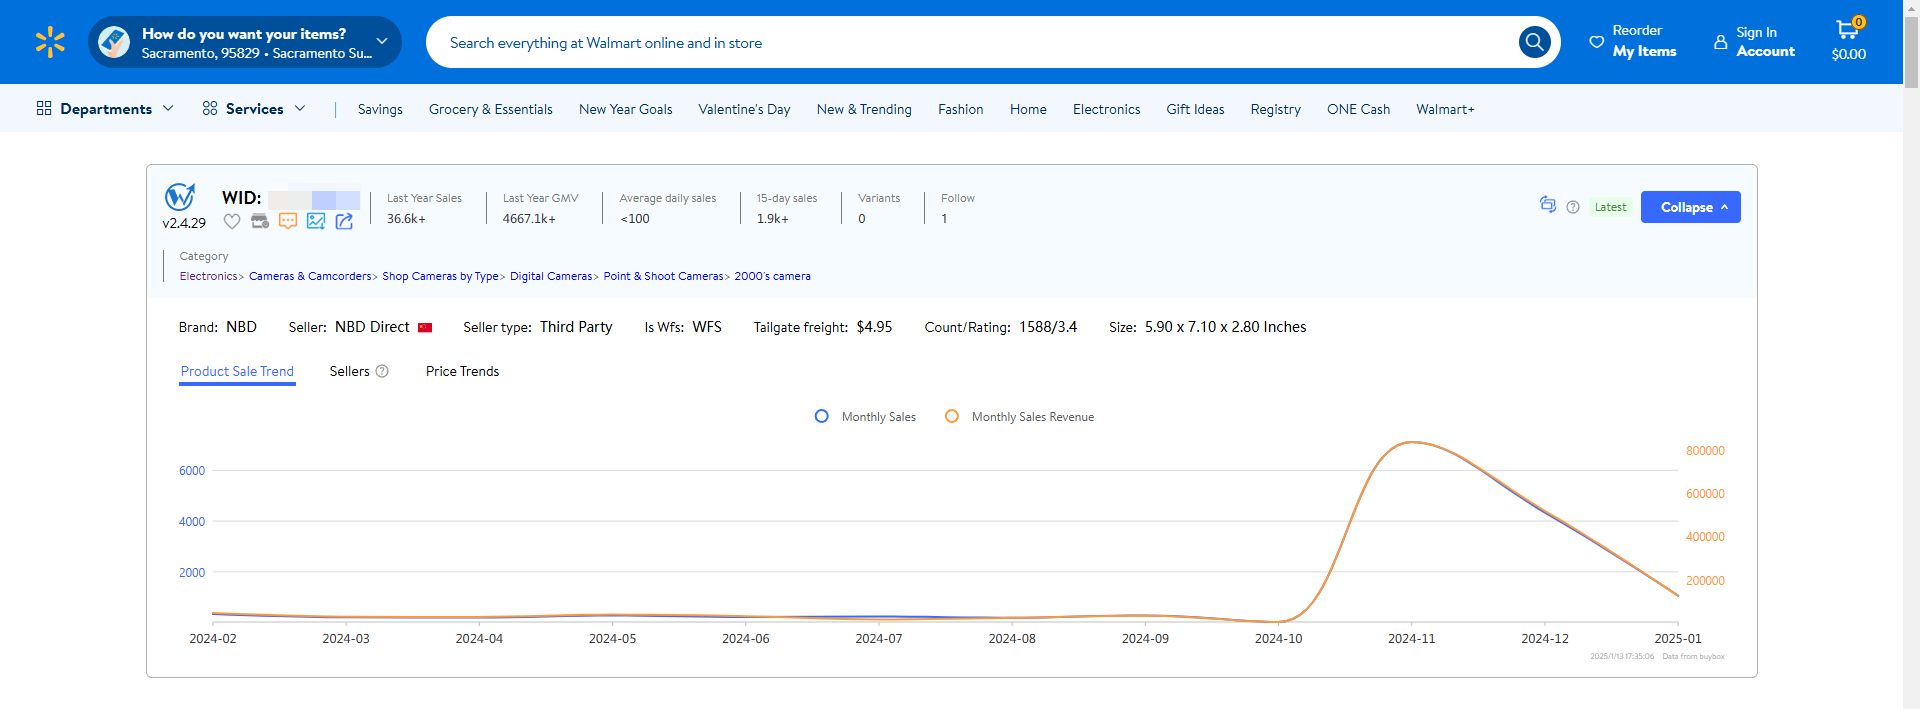Open New Year Goals
The width and height of the screenshot is (1920, 709).
(x=625, y=109)
